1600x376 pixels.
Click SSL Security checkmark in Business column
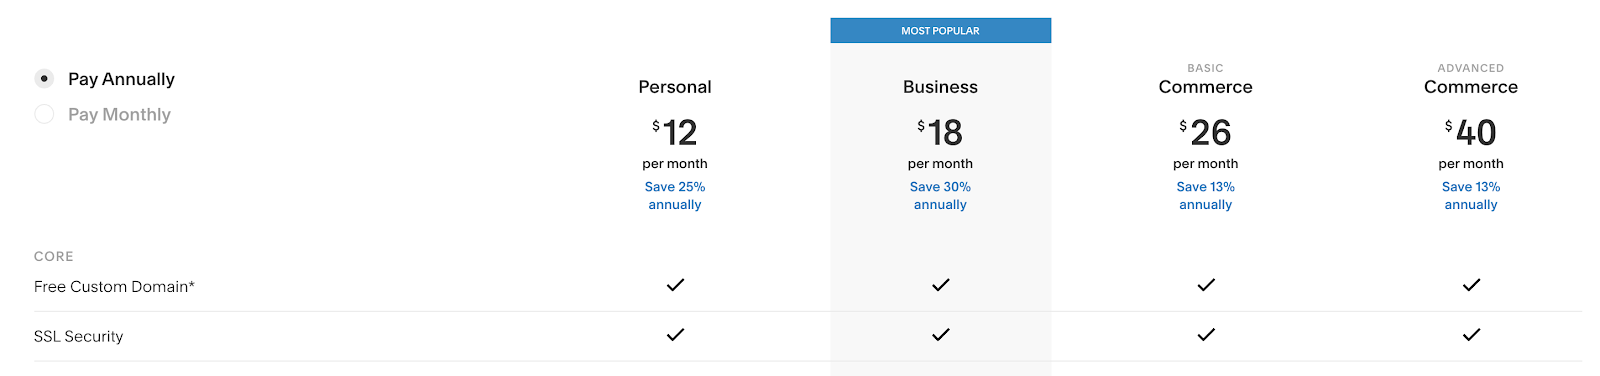coord(940,335)
